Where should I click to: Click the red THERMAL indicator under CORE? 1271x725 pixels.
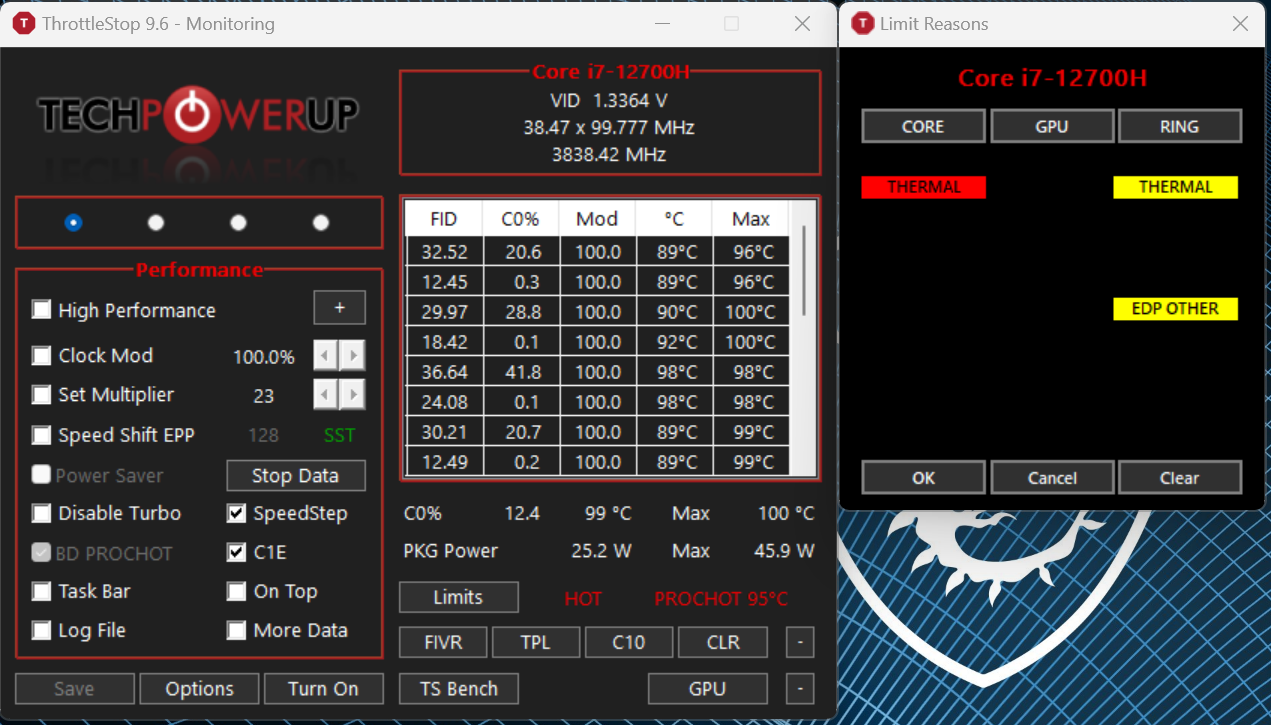pyautogui.click(x=924, y=187)
